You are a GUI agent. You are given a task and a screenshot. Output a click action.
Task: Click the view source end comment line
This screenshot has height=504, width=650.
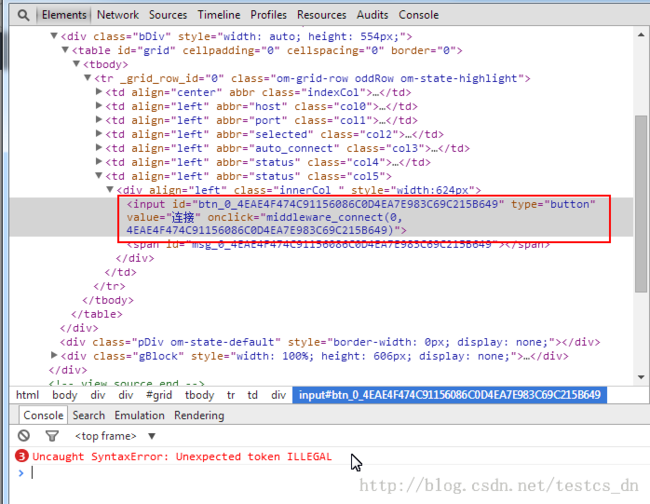point(127,383)
